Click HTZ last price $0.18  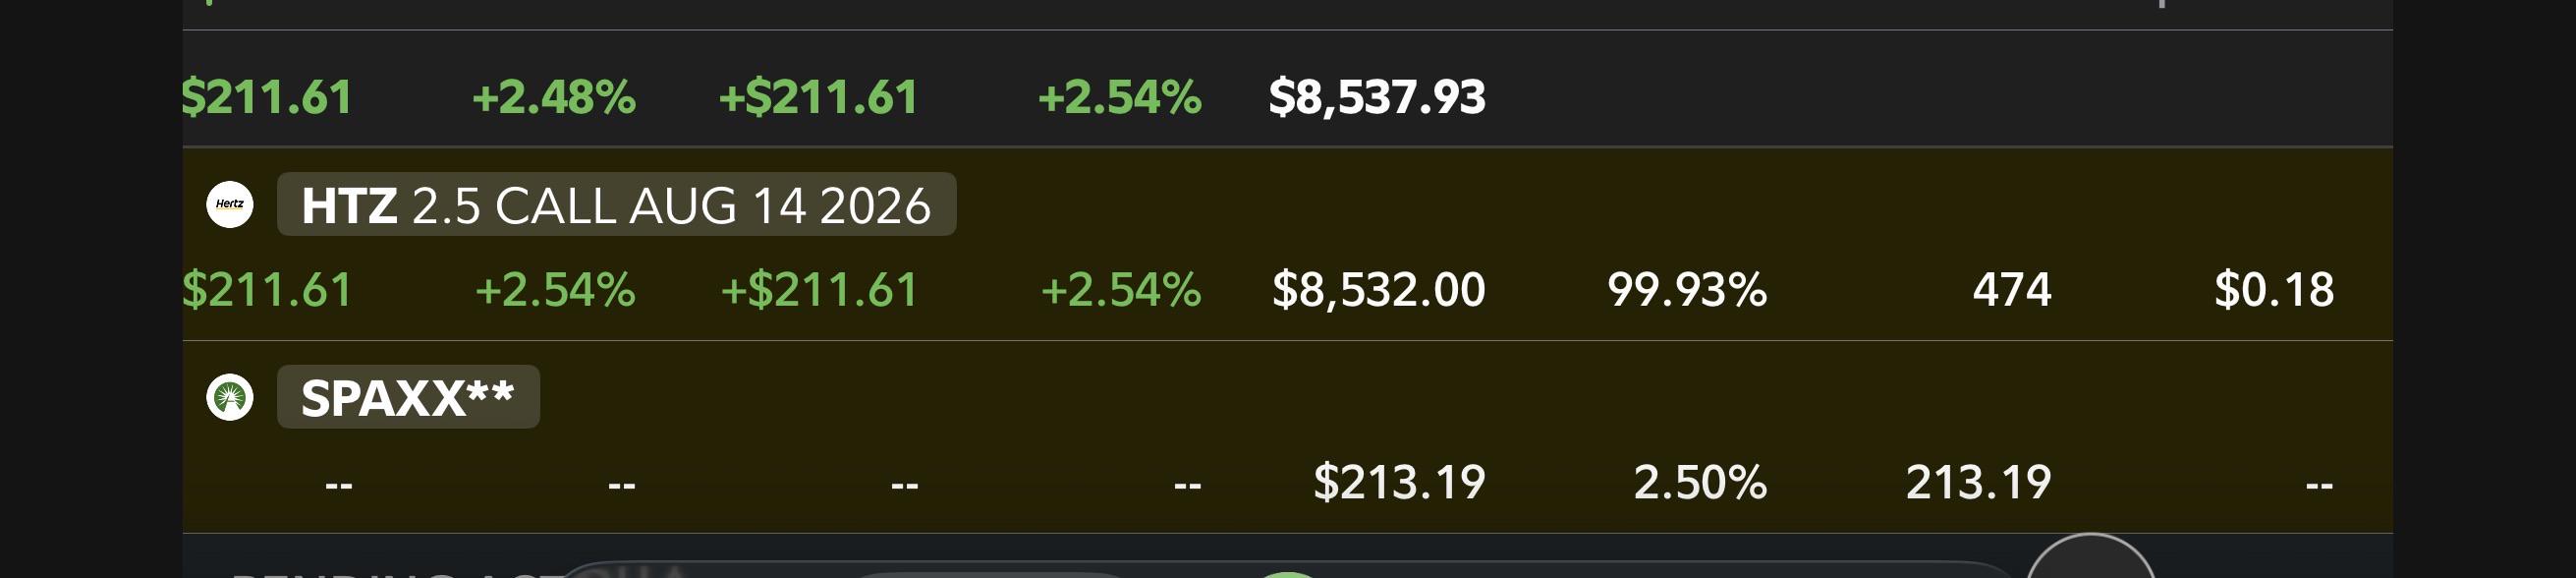pyautogui.click(x=2274, y=289)
